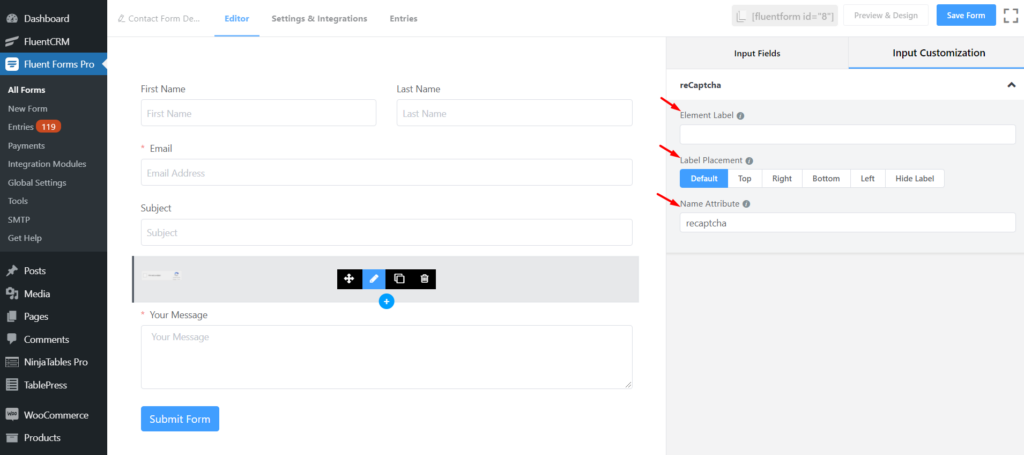This screenshot has height=455, width=1024.
Task: Click the Element Label input field
Action: [848, 134]
